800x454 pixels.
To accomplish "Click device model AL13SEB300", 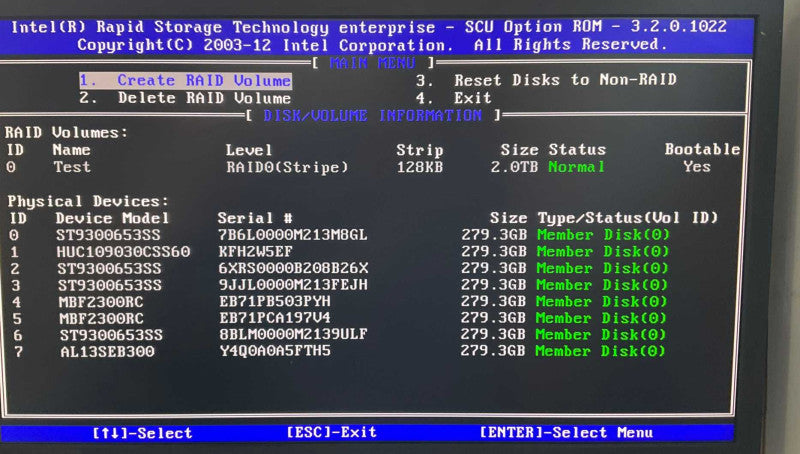I will pyautogui.click(x=107, y=351).
